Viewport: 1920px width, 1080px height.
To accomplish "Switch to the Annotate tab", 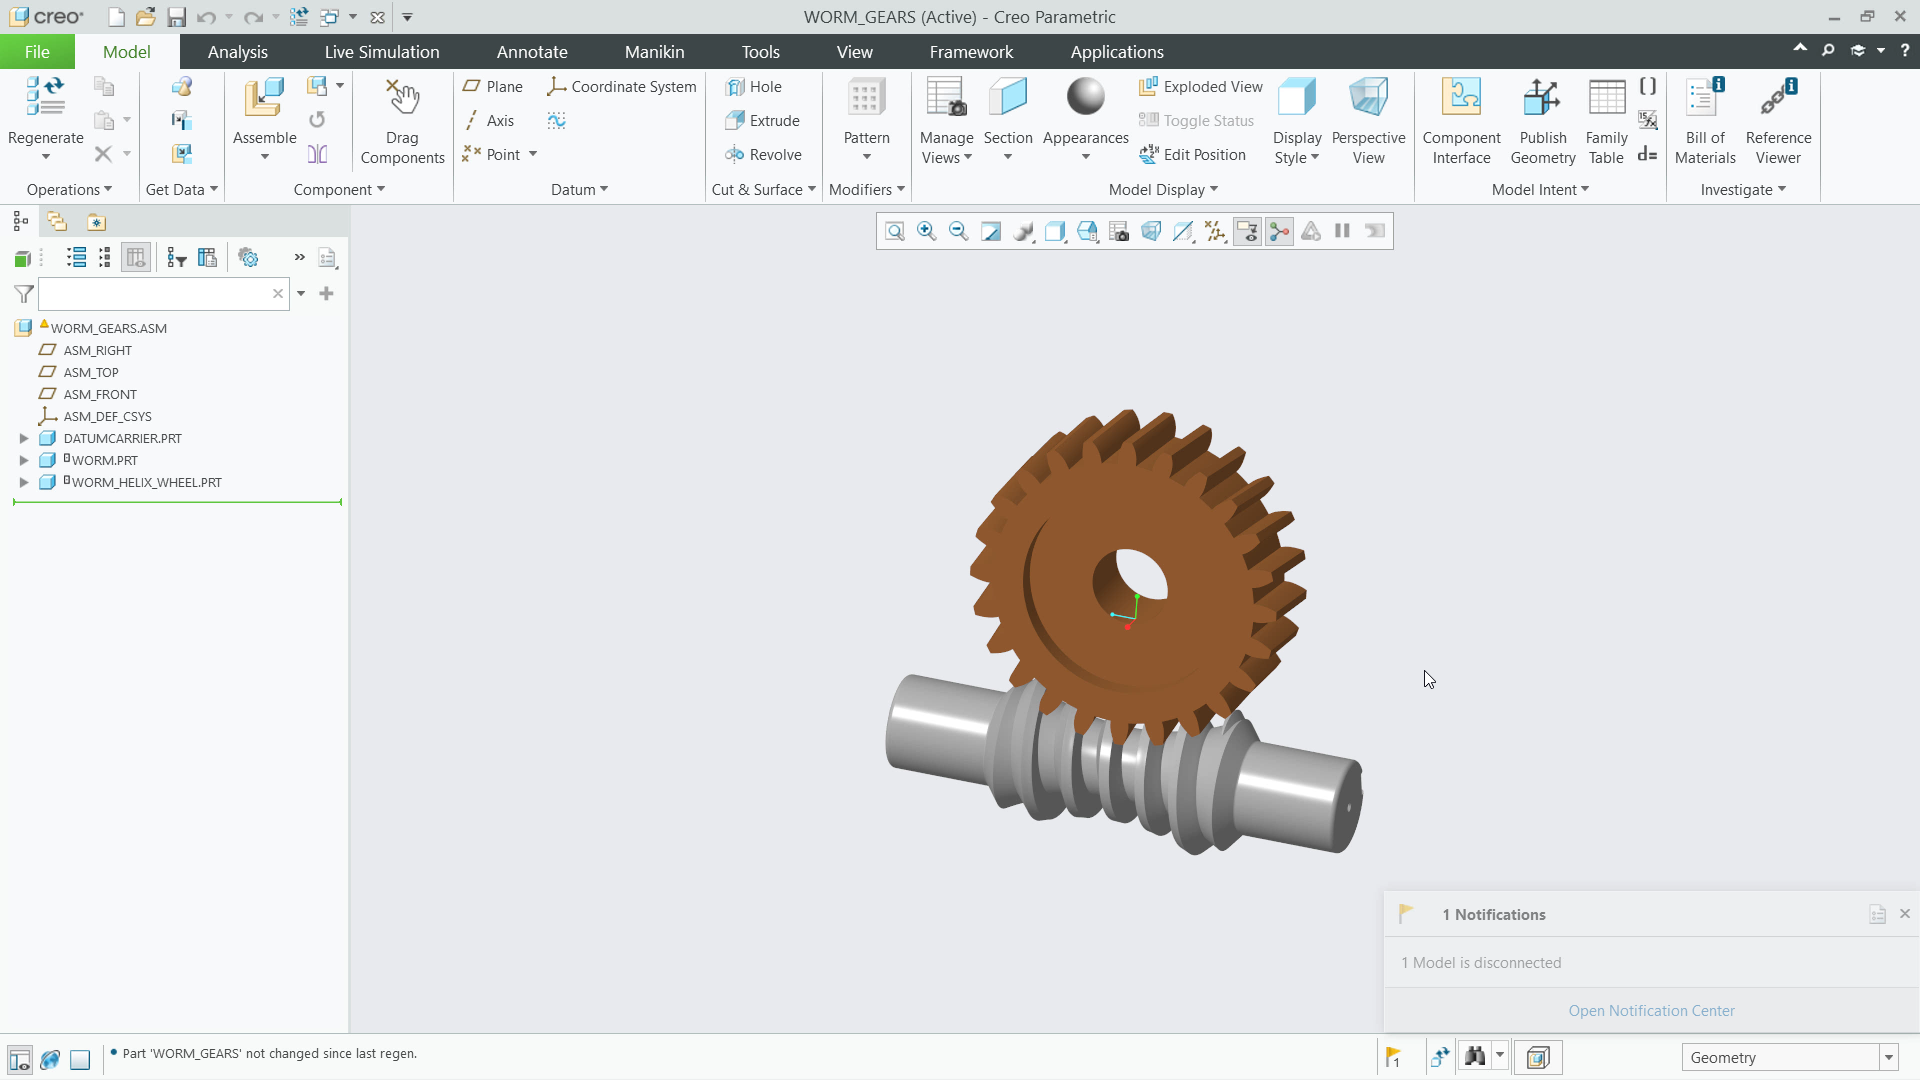I will tap(532, 52).
